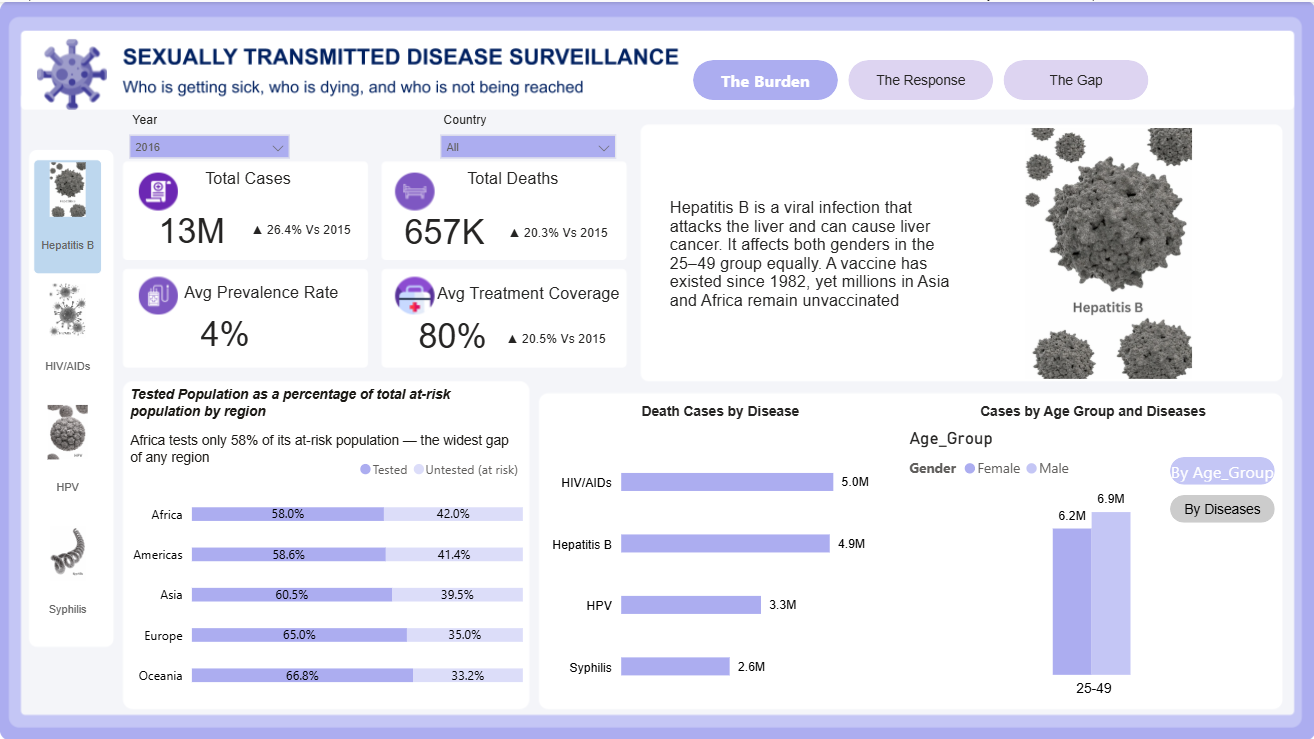1314x739 pixels.
Task: Open the Country dropdown showing All
Action: (527, 147)
